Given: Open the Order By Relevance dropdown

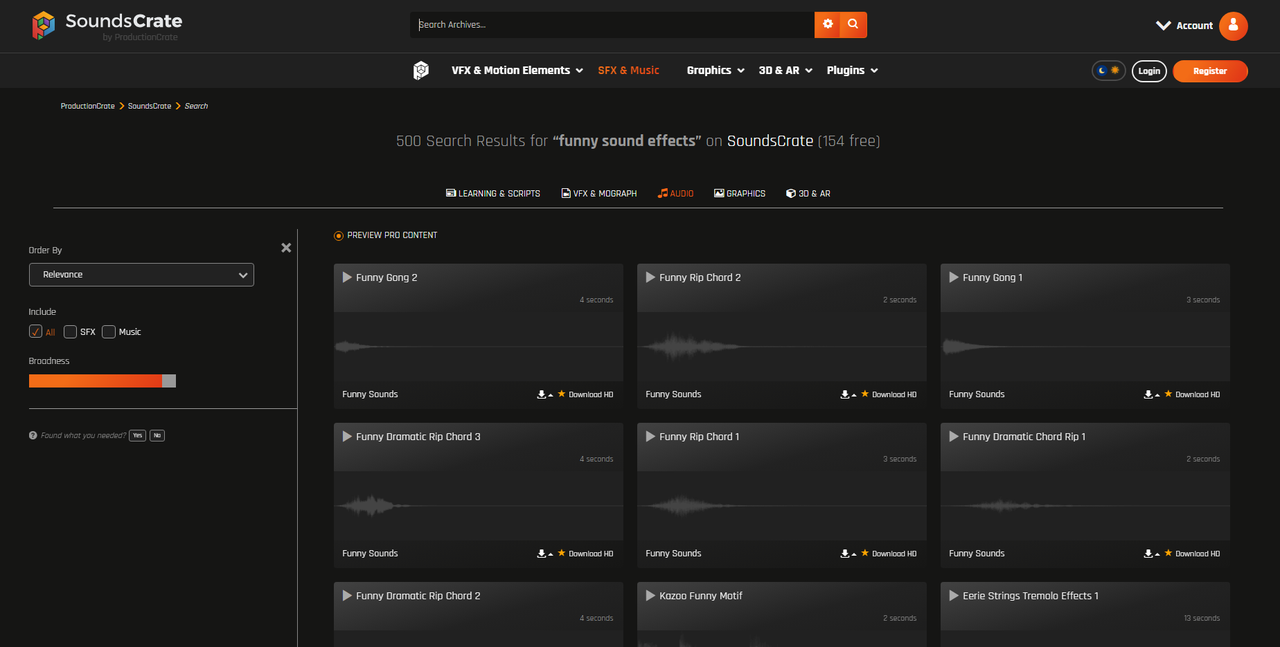Looking at the screenshot, I should (x=141, y=274).
